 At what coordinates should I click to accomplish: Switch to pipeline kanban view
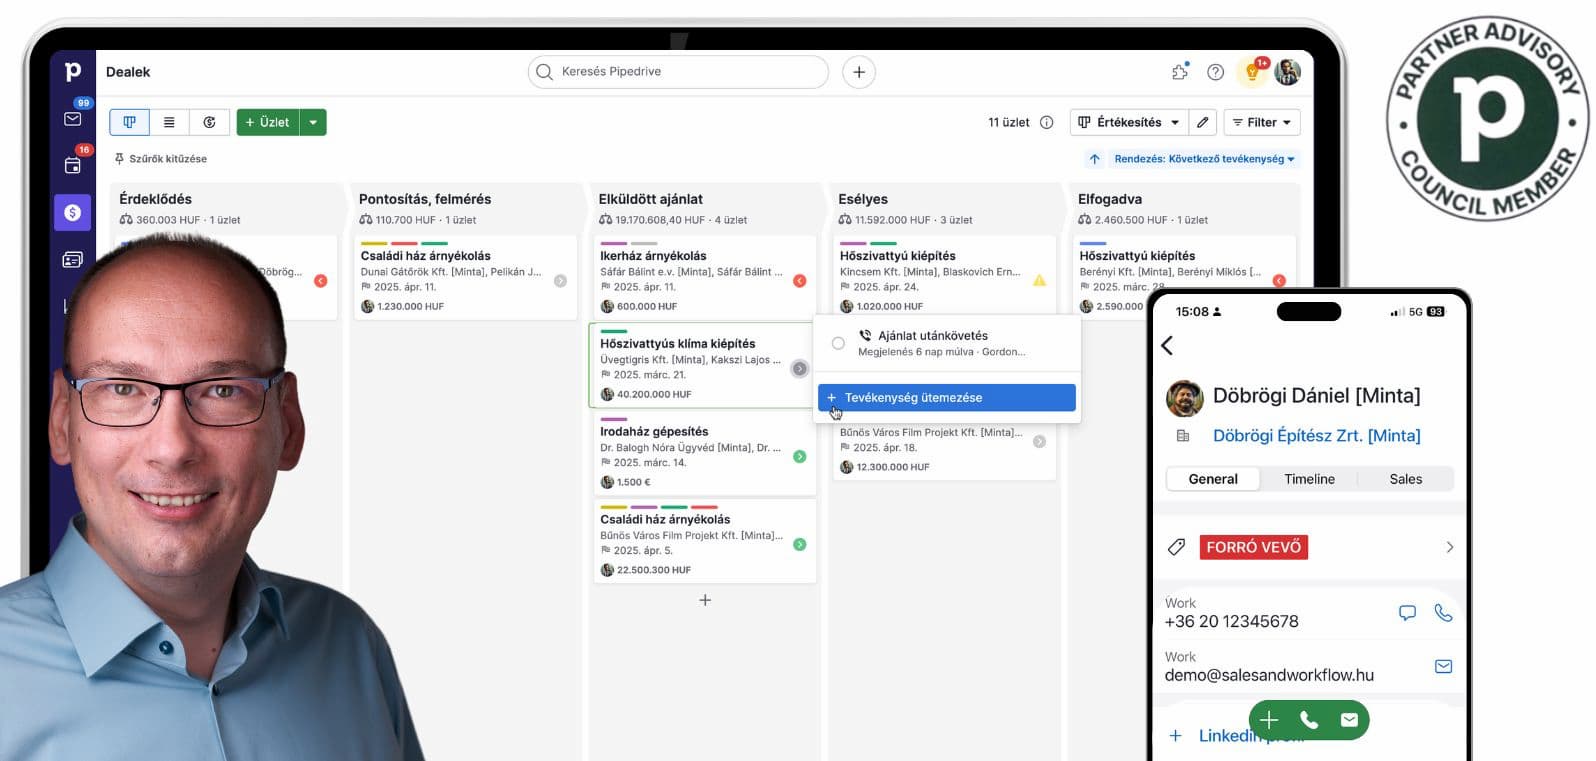[129, 122]
